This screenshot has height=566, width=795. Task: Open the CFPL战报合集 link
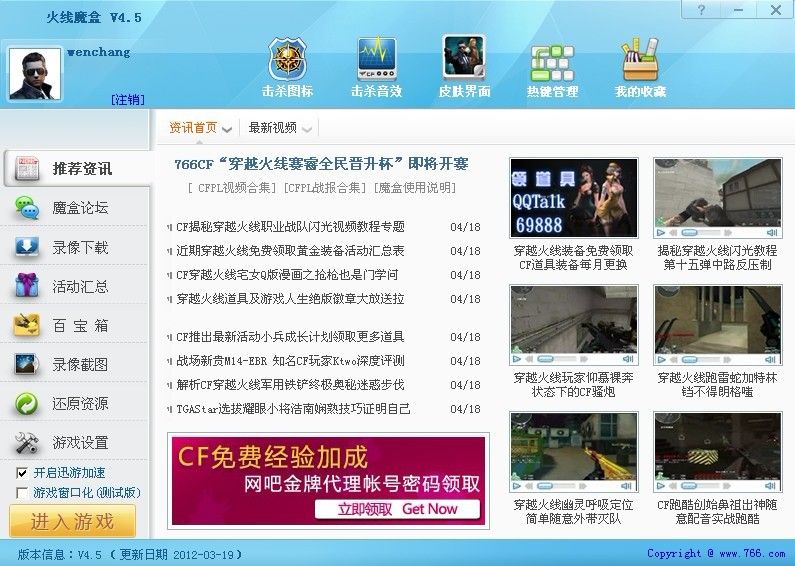[x=324, y=188]
